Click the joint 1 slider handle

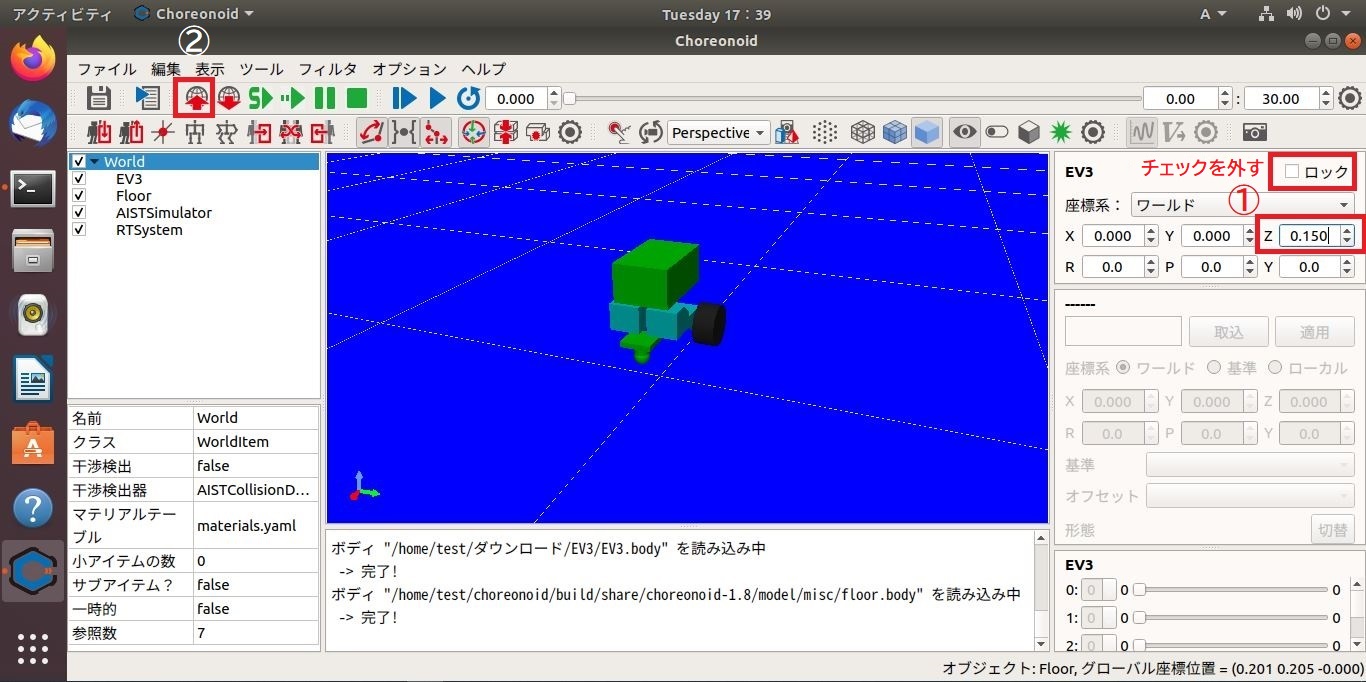point(1139,618)
